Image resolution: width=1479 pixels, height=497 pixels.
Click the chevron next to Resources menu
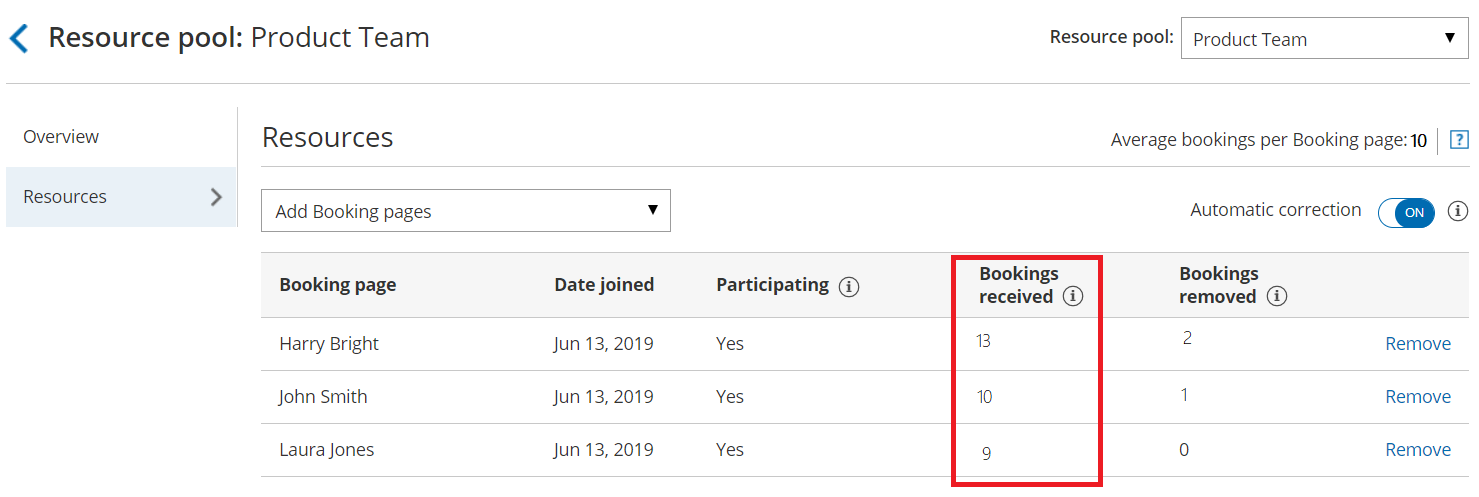click(x=216, y=197)
